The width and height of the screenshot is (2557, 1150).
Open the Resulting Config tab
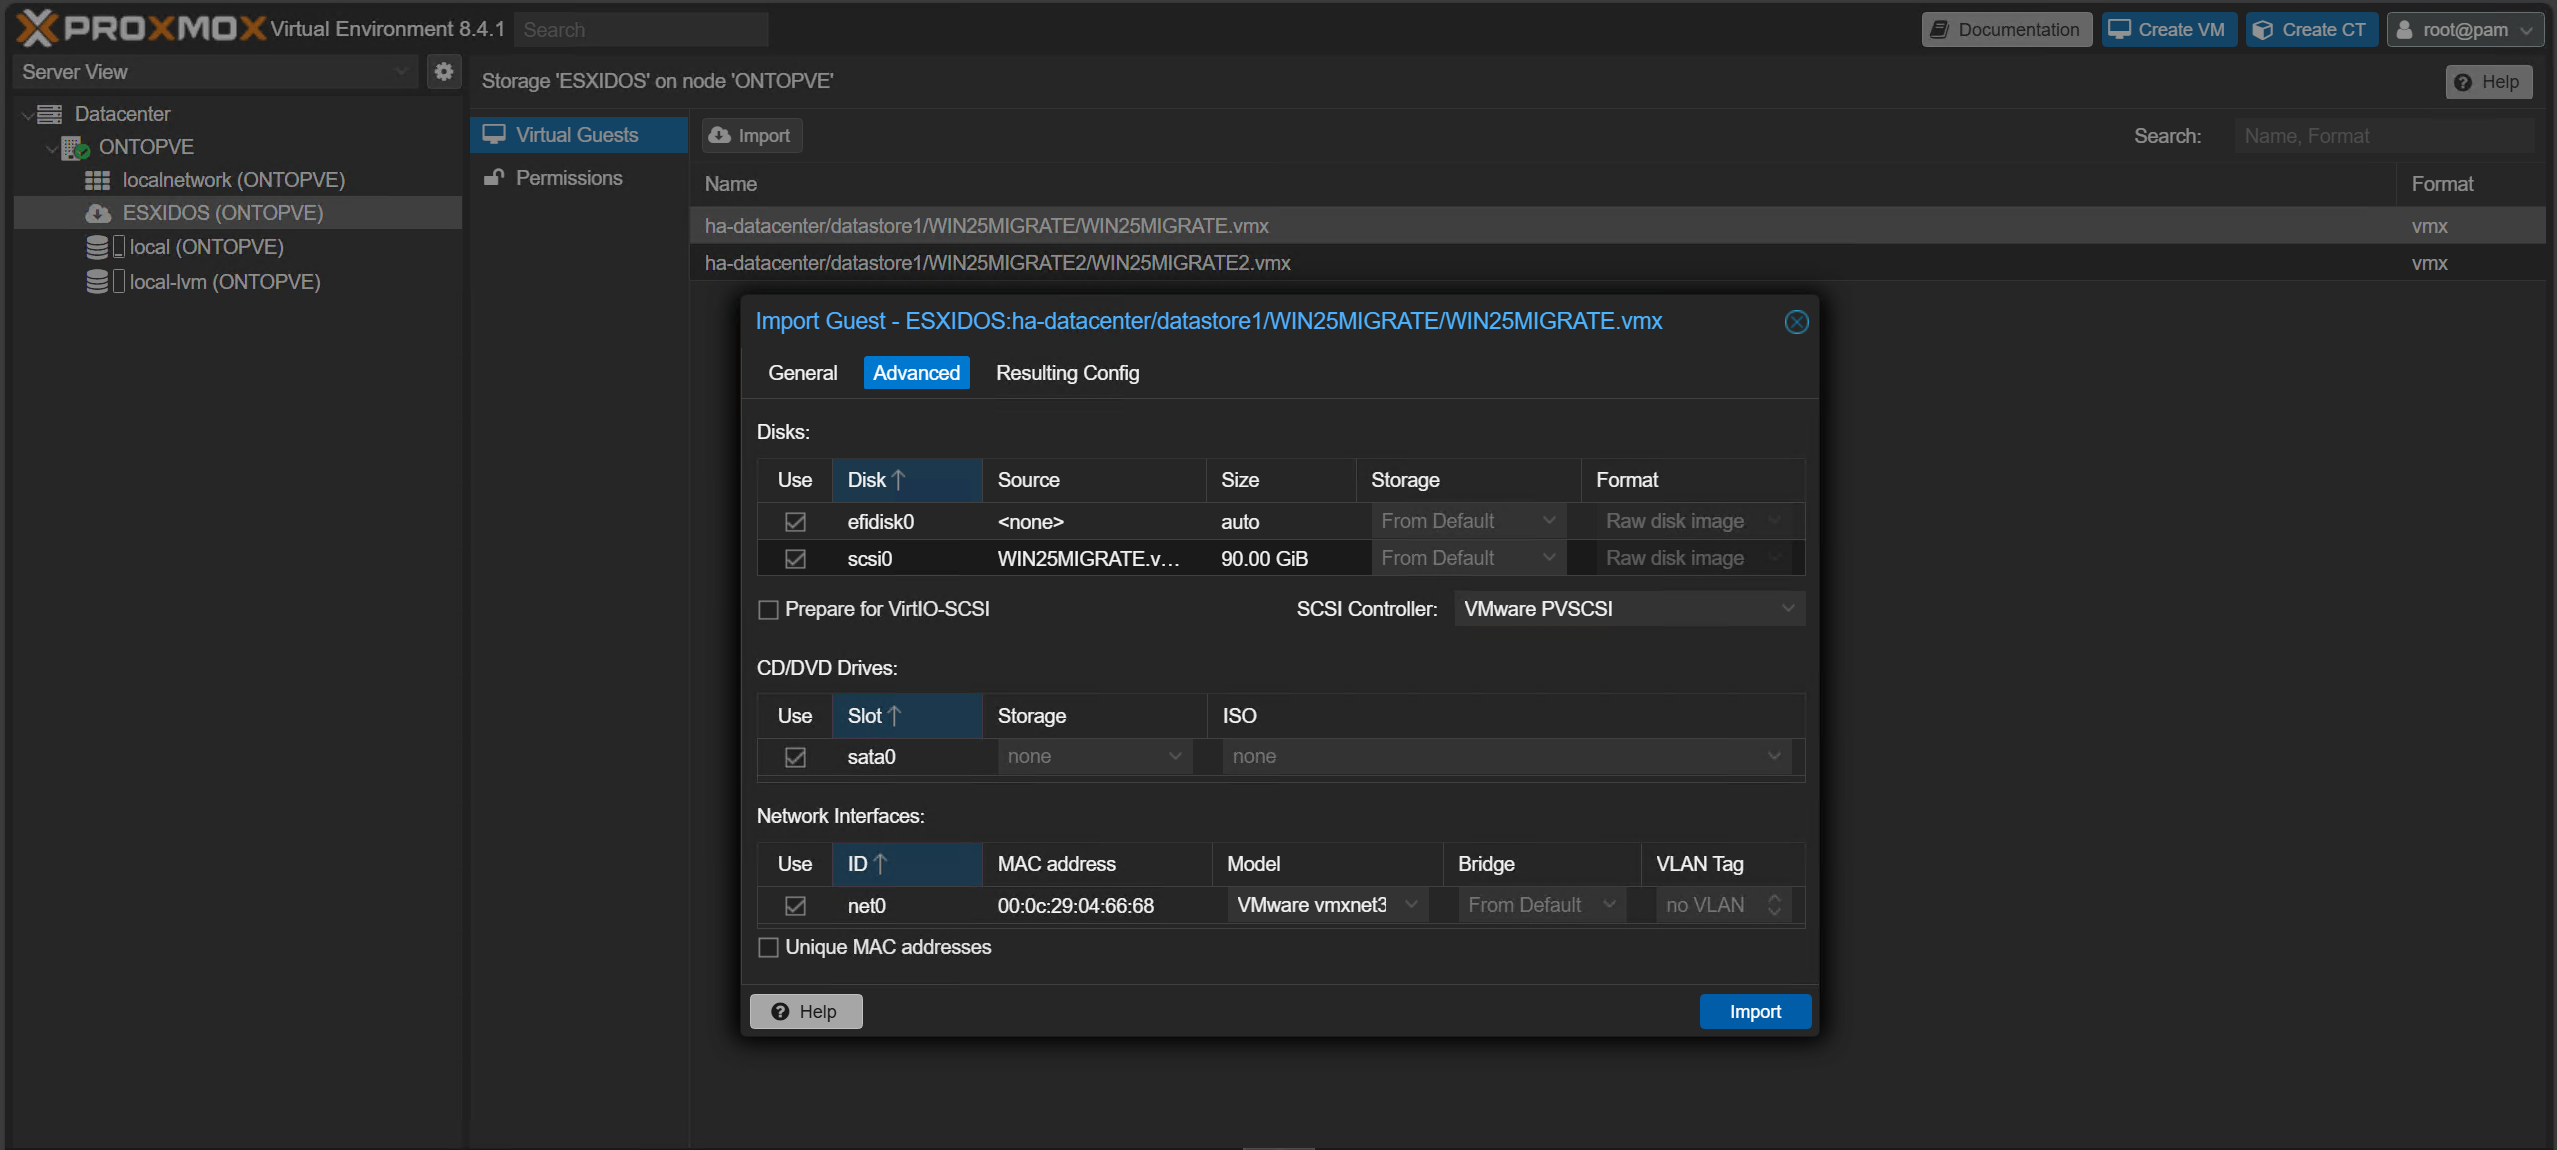[x=1067, y=373]
